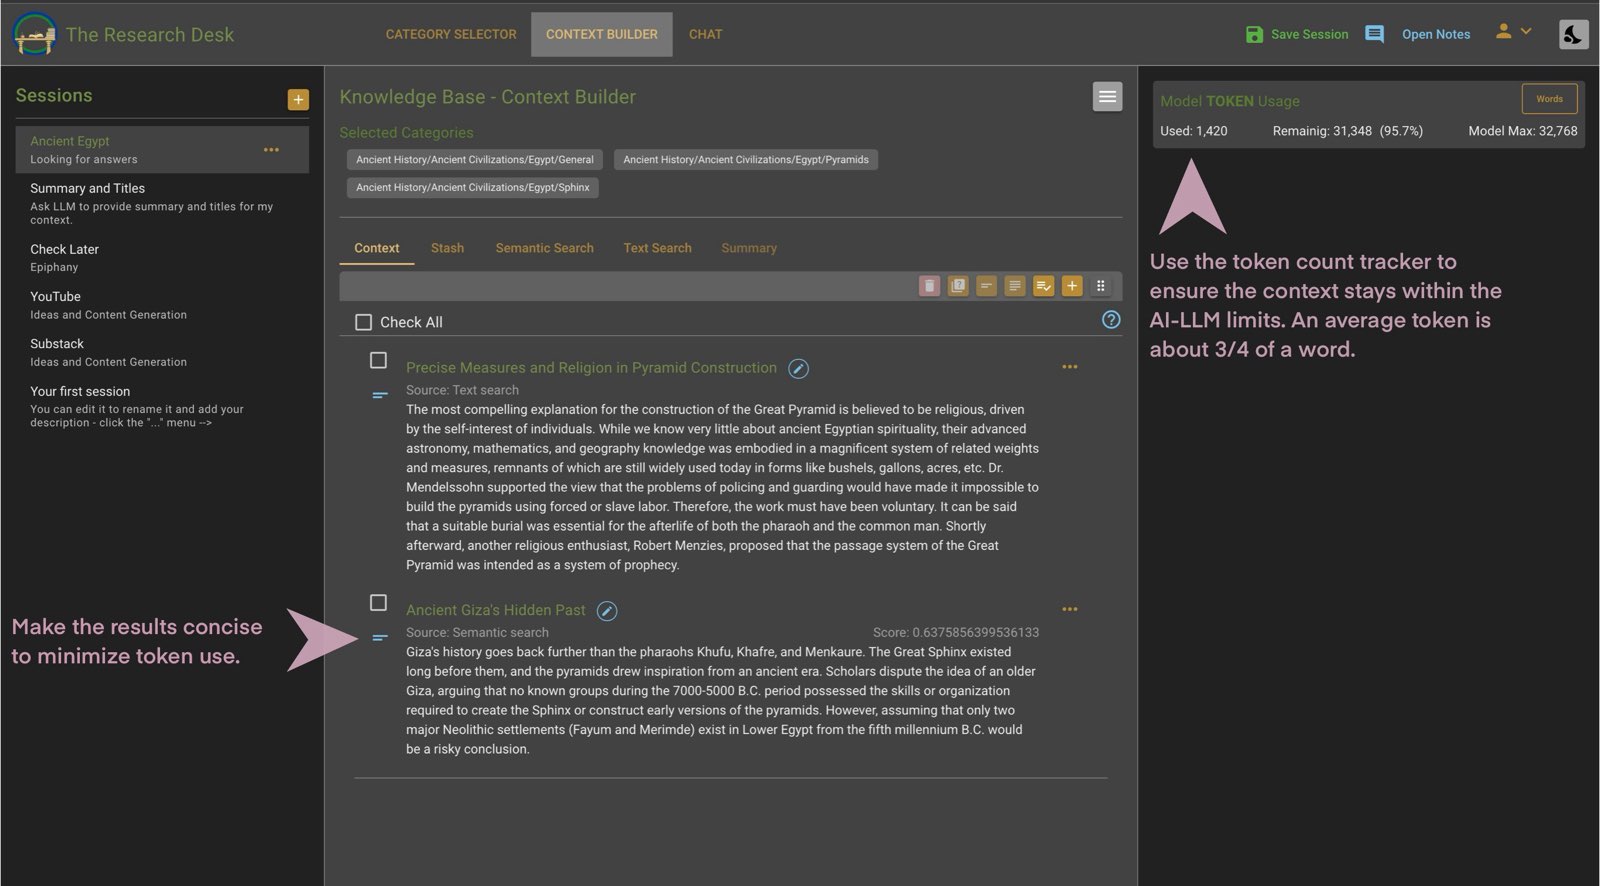Switch to the Stash tab
The width and height of the screenshot is (1600, 886).
447,248
